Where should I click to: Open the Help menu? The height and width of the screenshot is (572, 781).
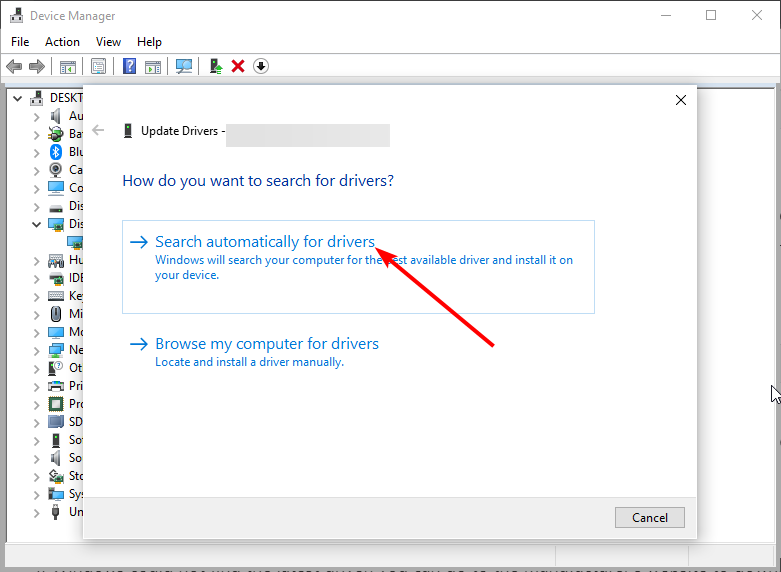click(x=149, y=42)
